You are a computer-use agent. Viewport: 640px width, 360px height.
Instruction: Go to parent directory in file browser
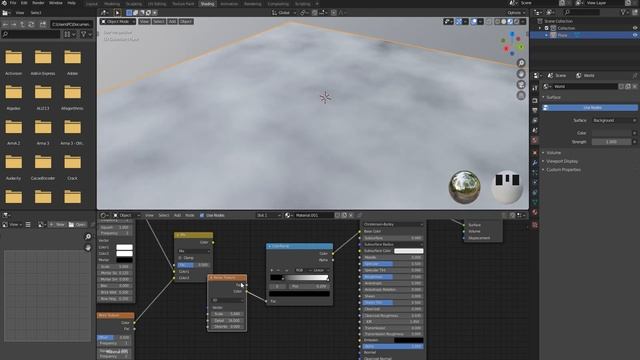pyautogui.click(x=22, y=24)
